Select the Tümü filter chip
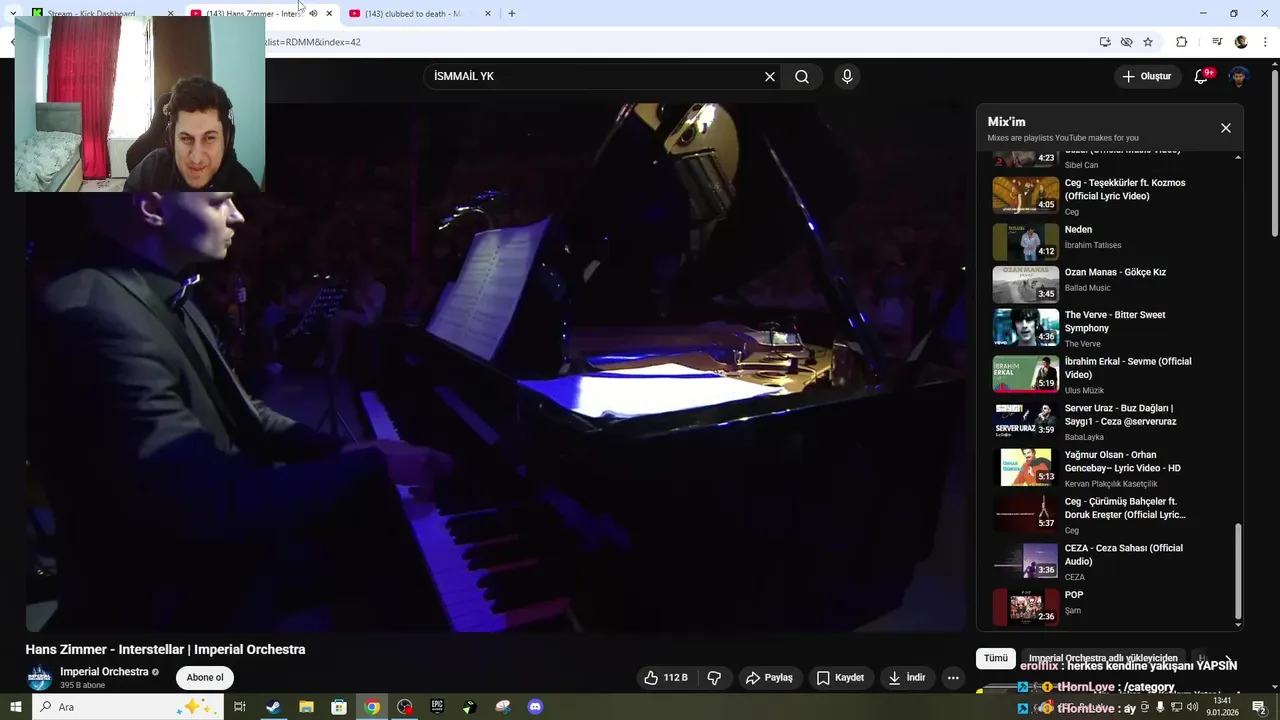Image resolution: width=1280 pixels, height=720 pixels. 996,658
